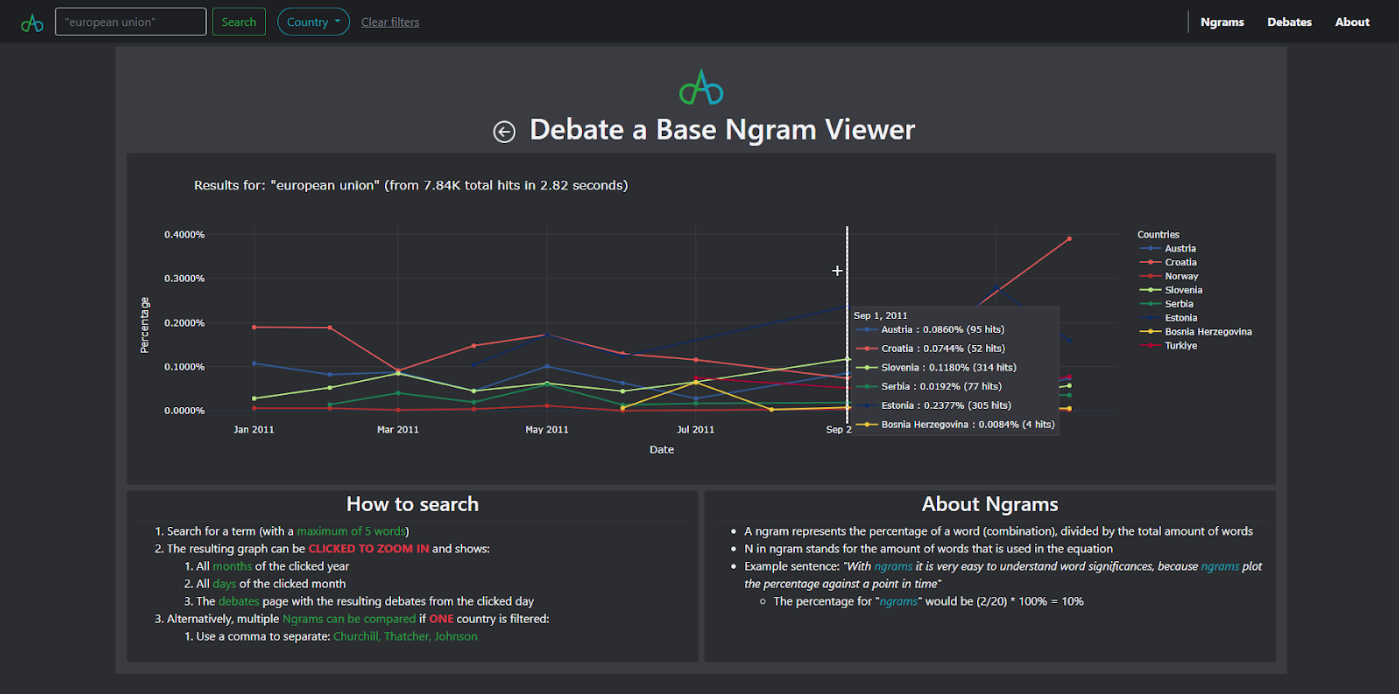The height and width of the screenshot is (694, 1399).
Task: Open the About page
Action: 1352,22
